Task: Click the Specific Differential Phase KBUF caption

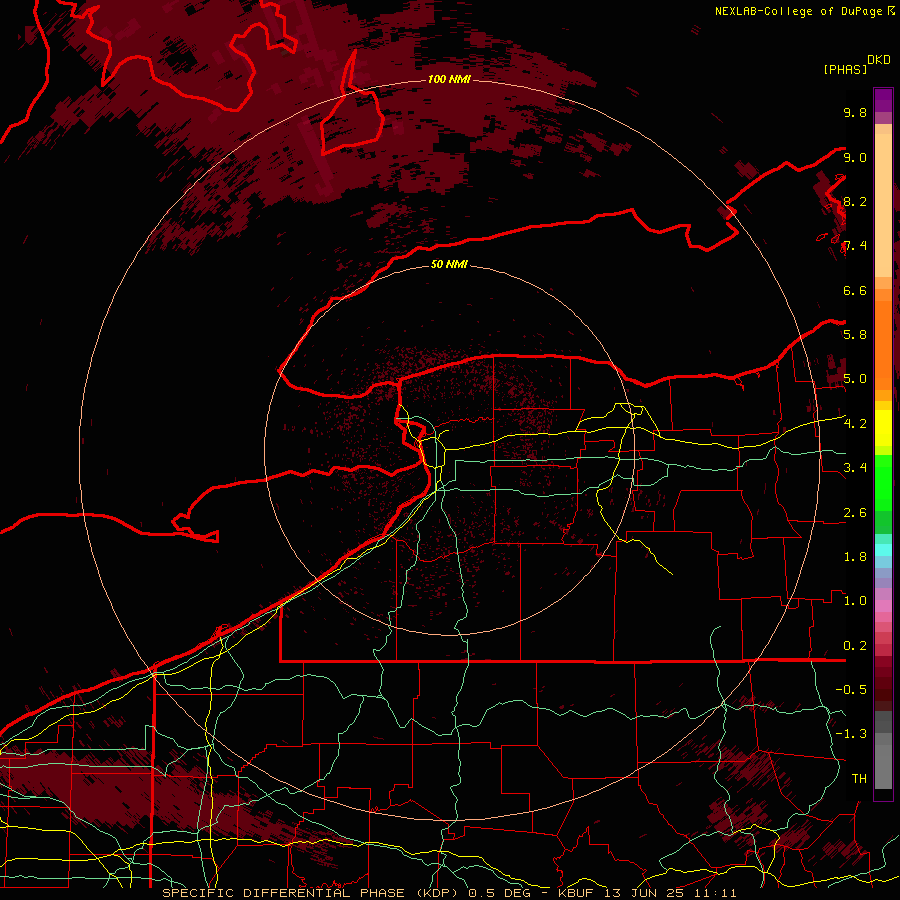Action: pyautogui.click(x=449, y=893)
